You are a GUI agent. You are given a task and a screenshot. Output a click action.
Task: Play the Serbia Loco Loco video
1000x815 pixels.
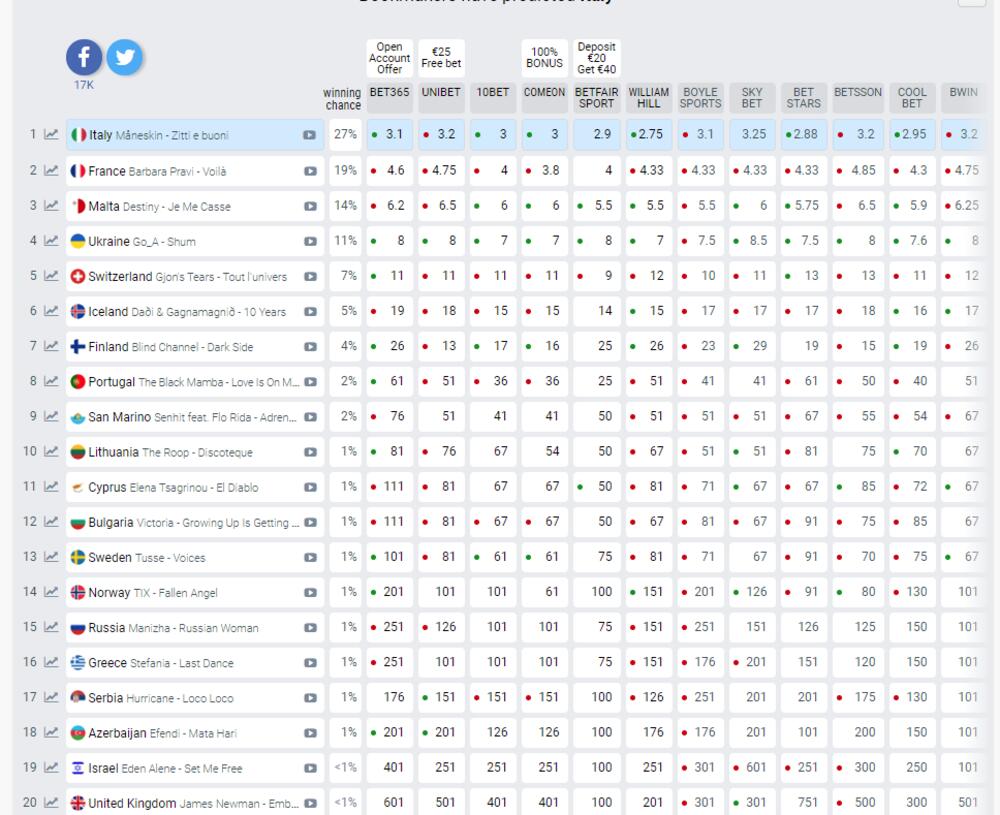[x=310, y=698]
